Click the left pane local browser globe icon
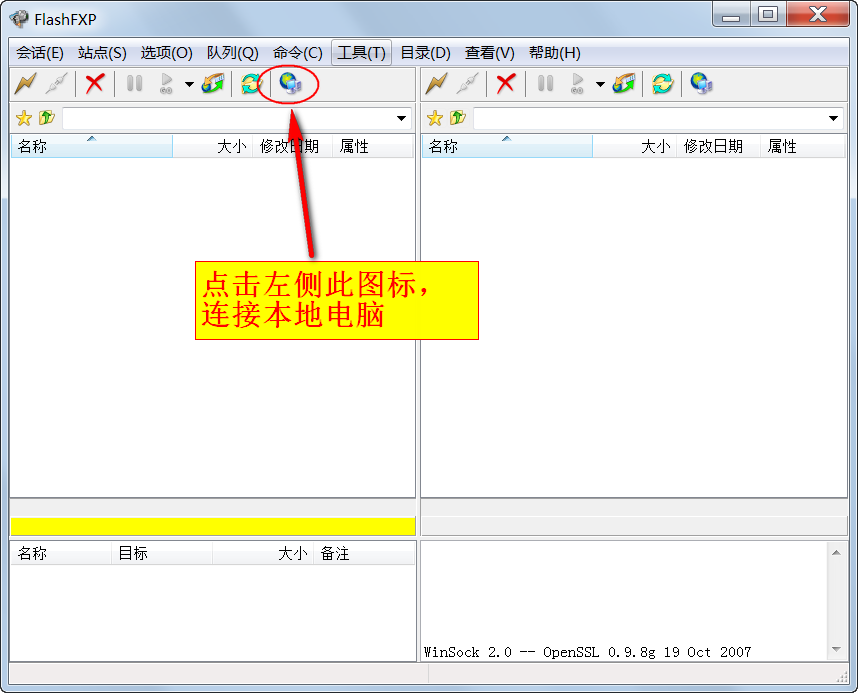The width and height of the screenshot is (858, 693). pos(290,84)
